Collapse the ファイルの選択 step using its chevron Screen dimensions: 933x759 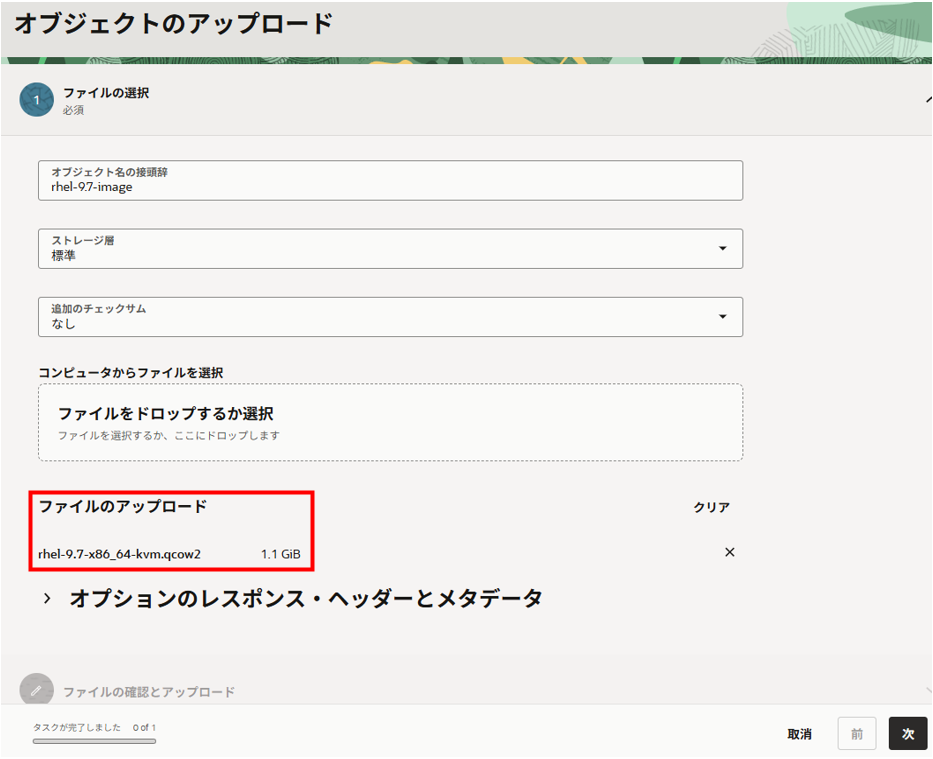(926, 98)
